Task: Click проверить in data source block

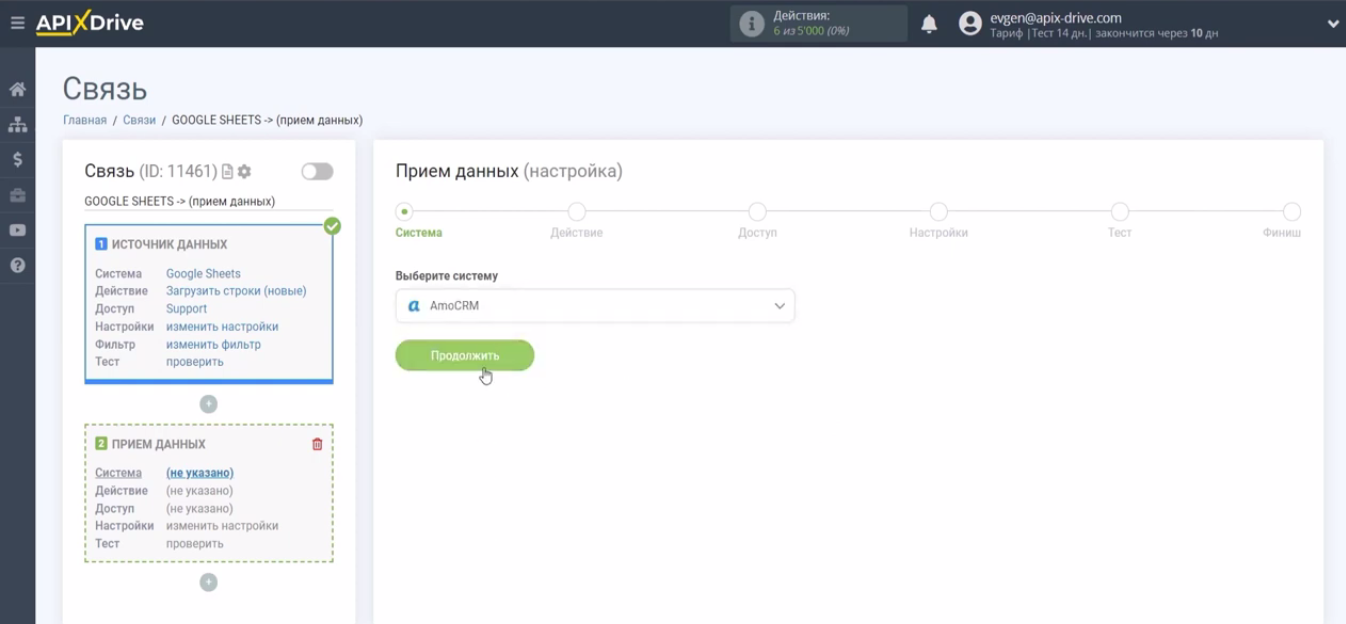Action: 195,362
